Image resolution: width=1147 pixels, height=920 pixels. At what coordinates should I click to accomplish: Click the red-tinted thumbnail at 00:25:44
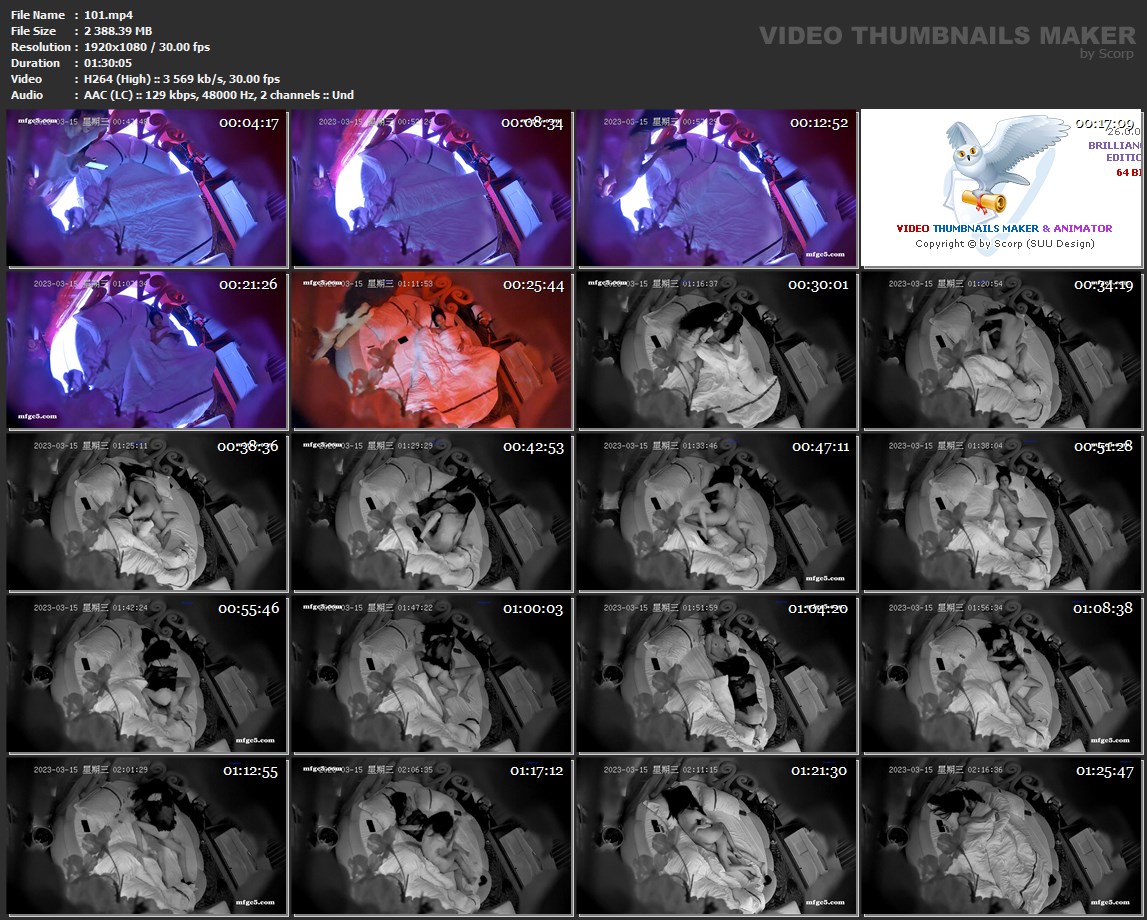tap(432, 350)
